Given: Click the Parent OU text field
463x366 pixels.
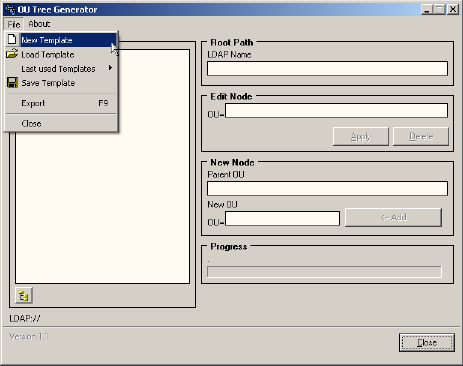Looking at the screenshot, I should [x=327, y=188].
